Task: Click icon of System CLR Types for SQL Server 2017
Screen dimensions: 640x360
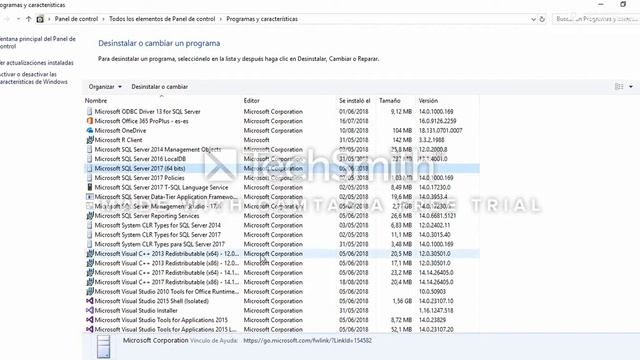Action: (x=89, y=234)
